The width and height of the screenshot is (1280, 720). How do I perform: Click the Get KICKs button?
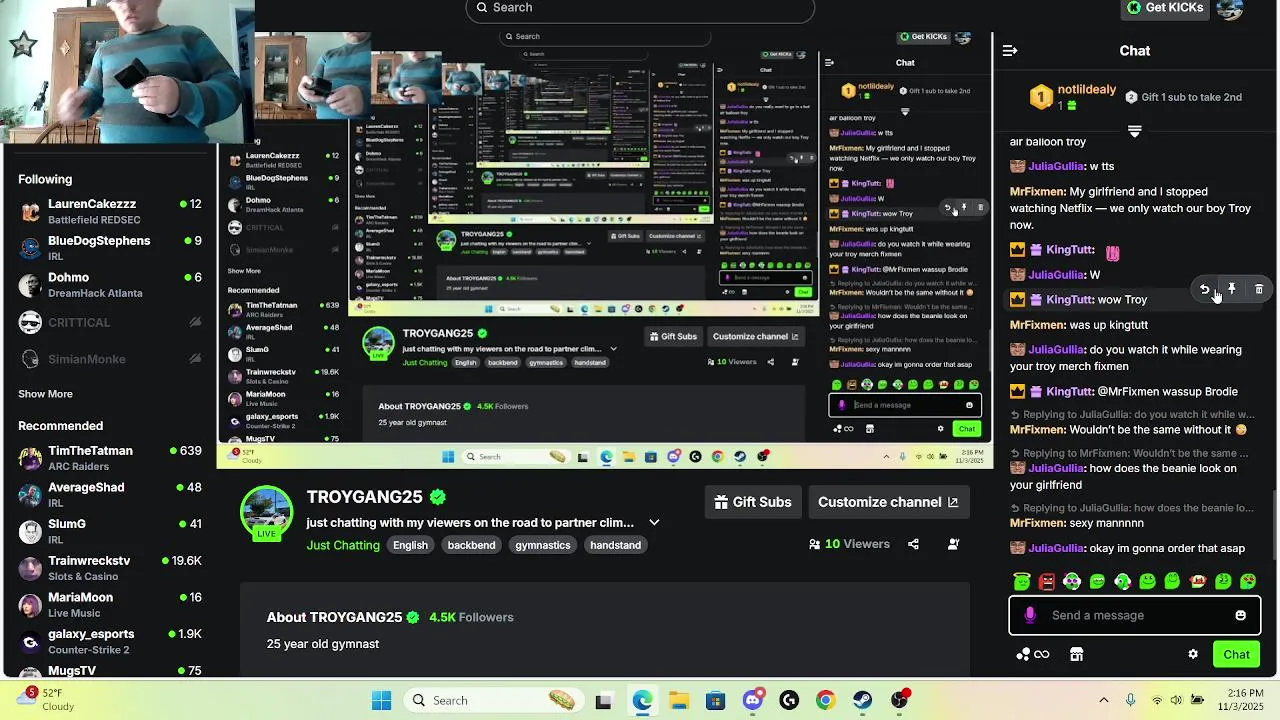tap(1165, 8)
